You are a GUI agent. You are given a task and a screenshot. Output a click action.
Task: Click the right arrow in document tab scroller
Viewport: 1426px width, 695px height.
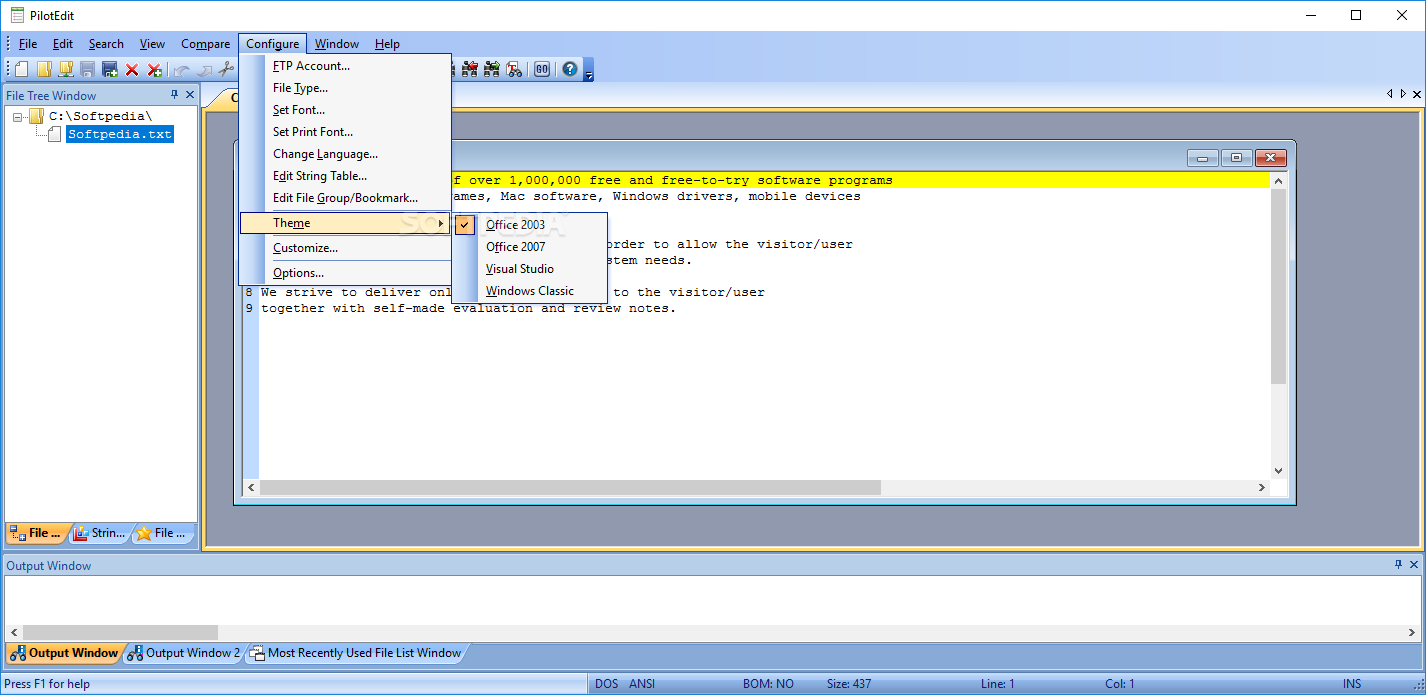tap(1403, 94)
